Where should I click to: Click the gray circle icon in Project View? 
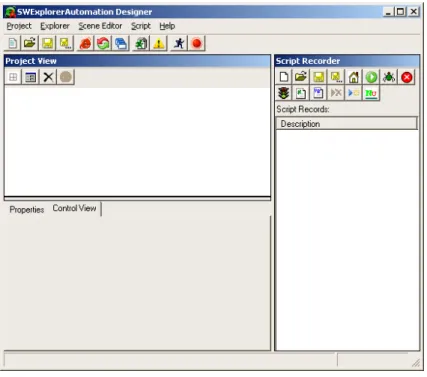tap(66, 77)
